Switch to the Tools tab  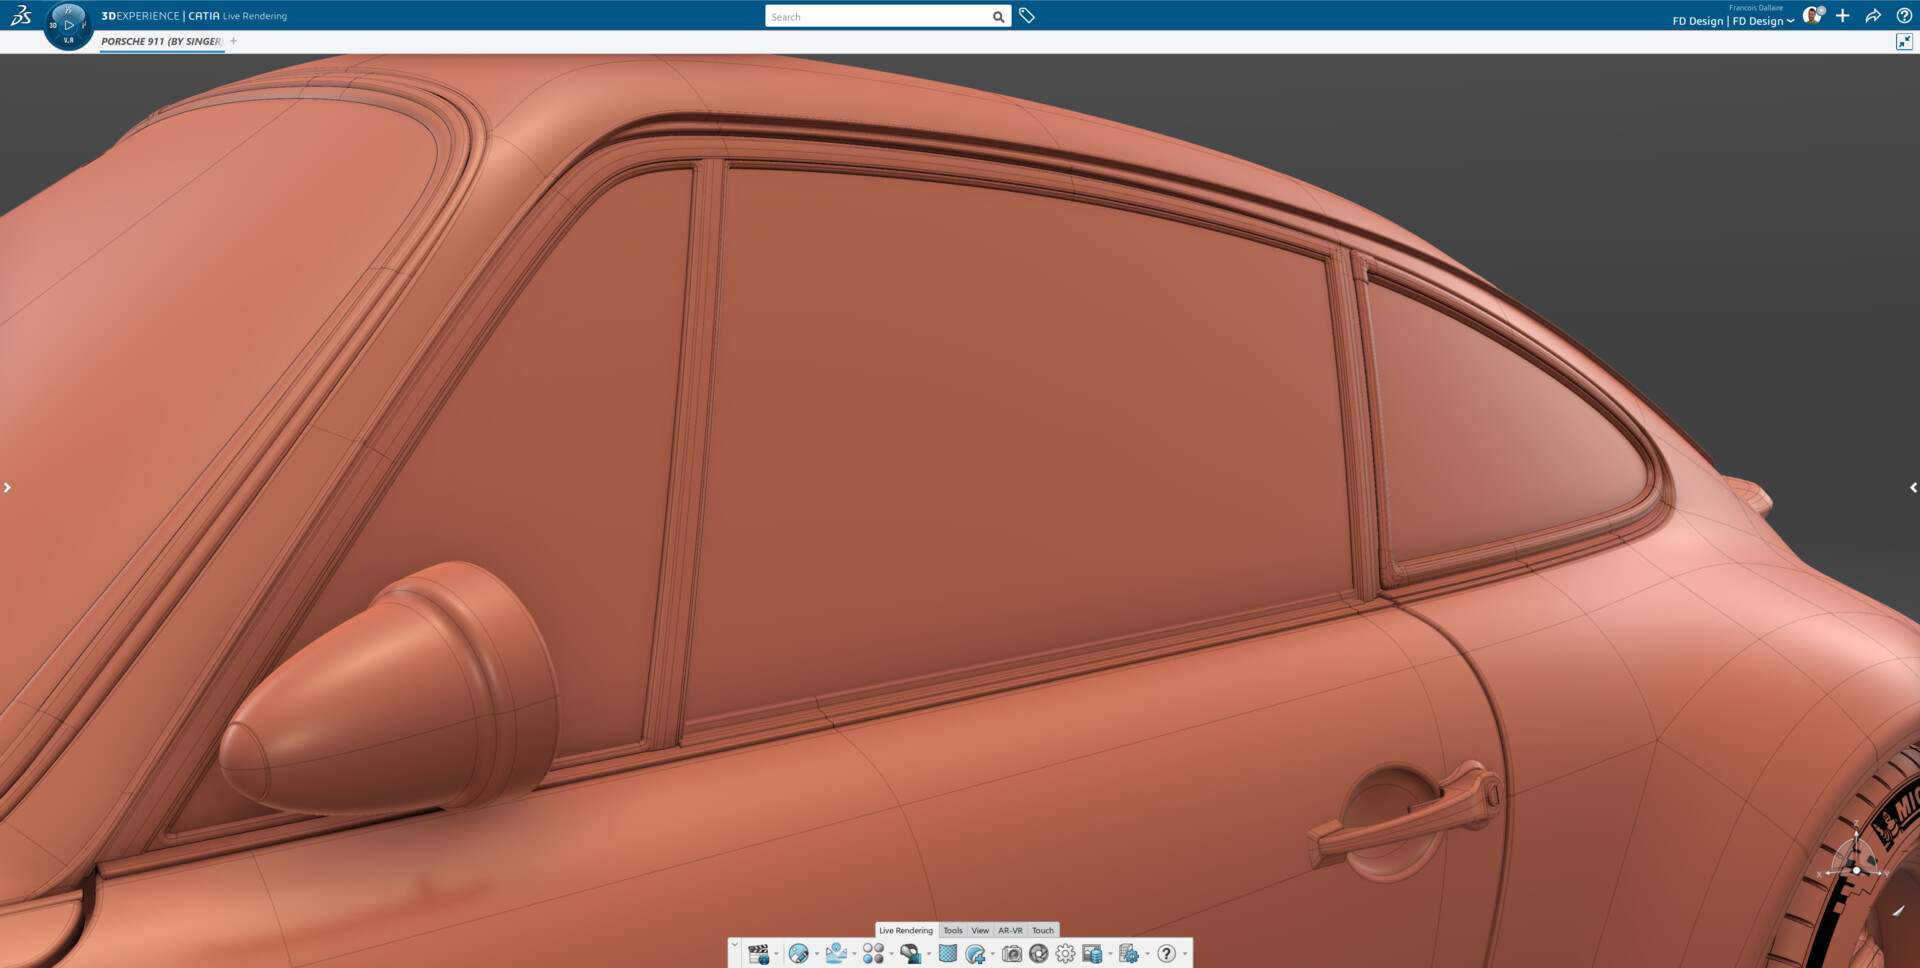(952, 930)
